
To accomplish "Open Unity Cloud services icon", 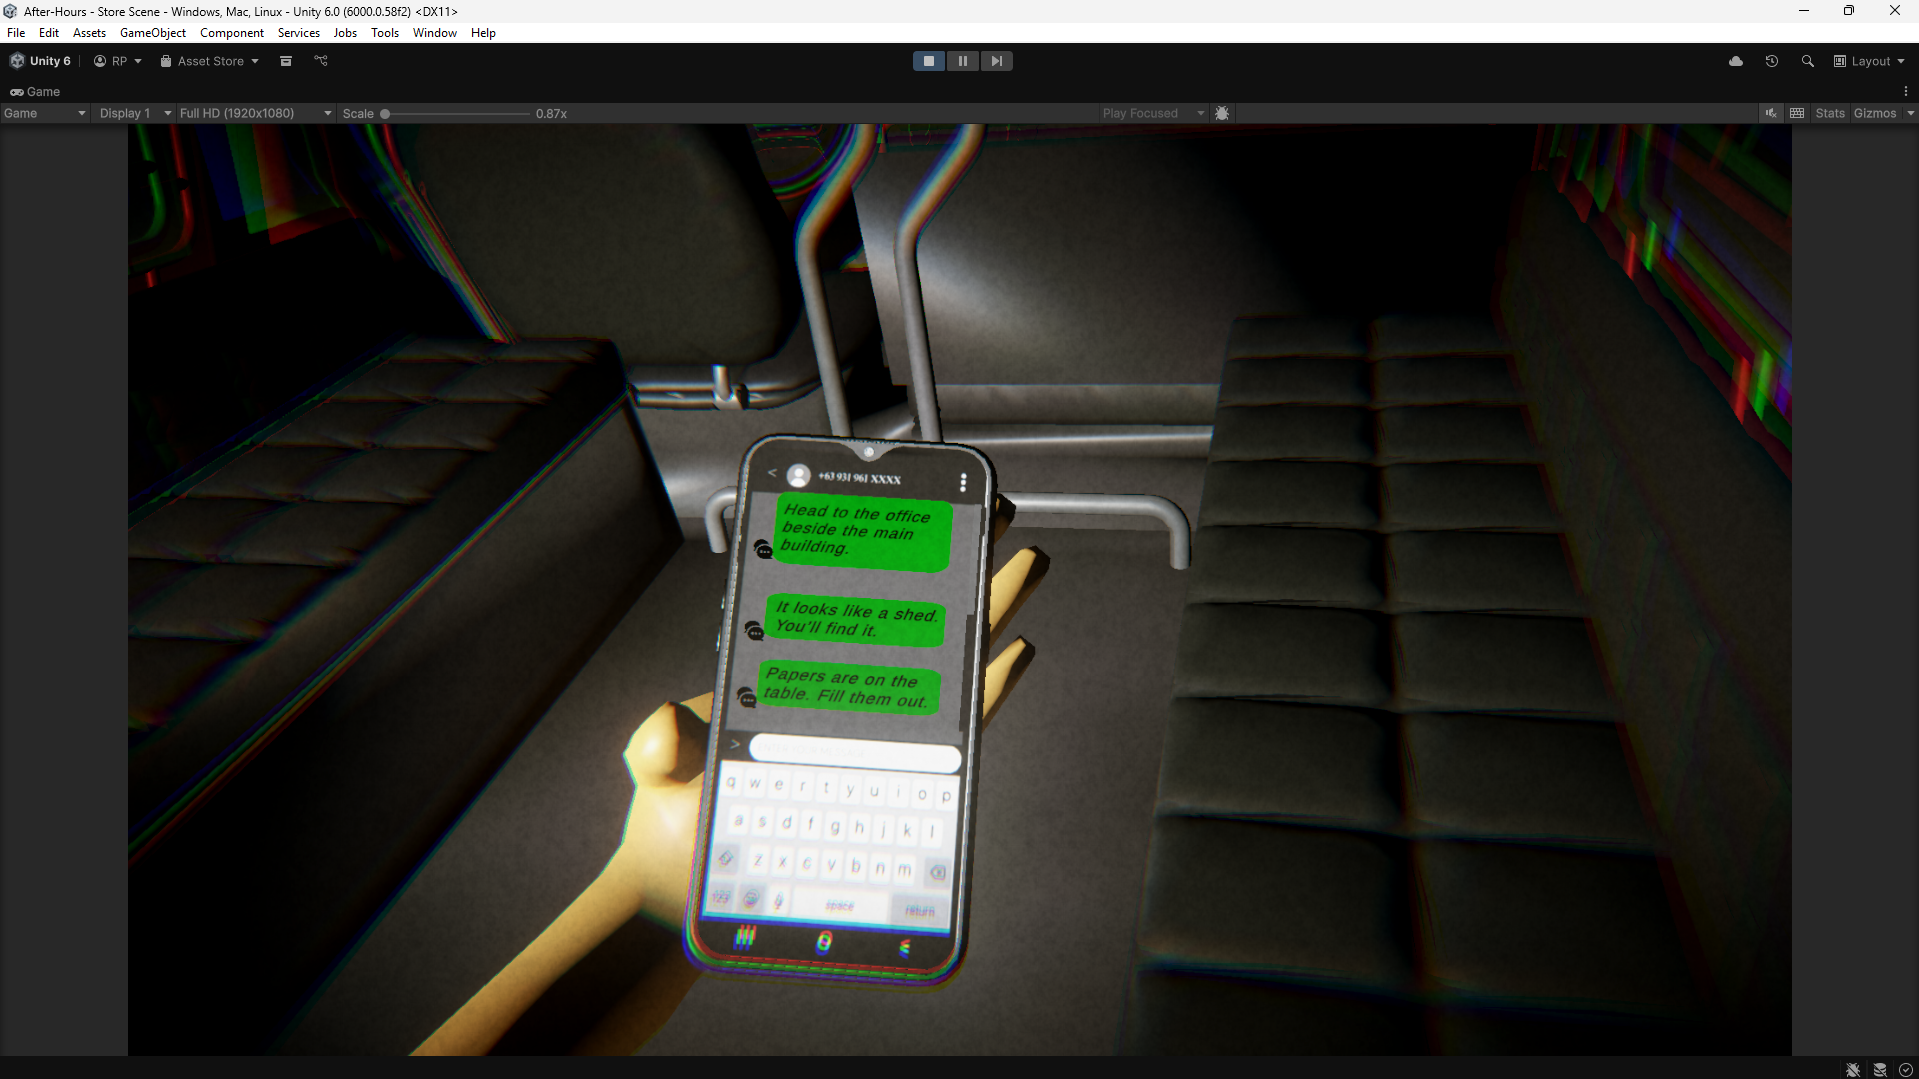I will click(x=1736, y=61).
